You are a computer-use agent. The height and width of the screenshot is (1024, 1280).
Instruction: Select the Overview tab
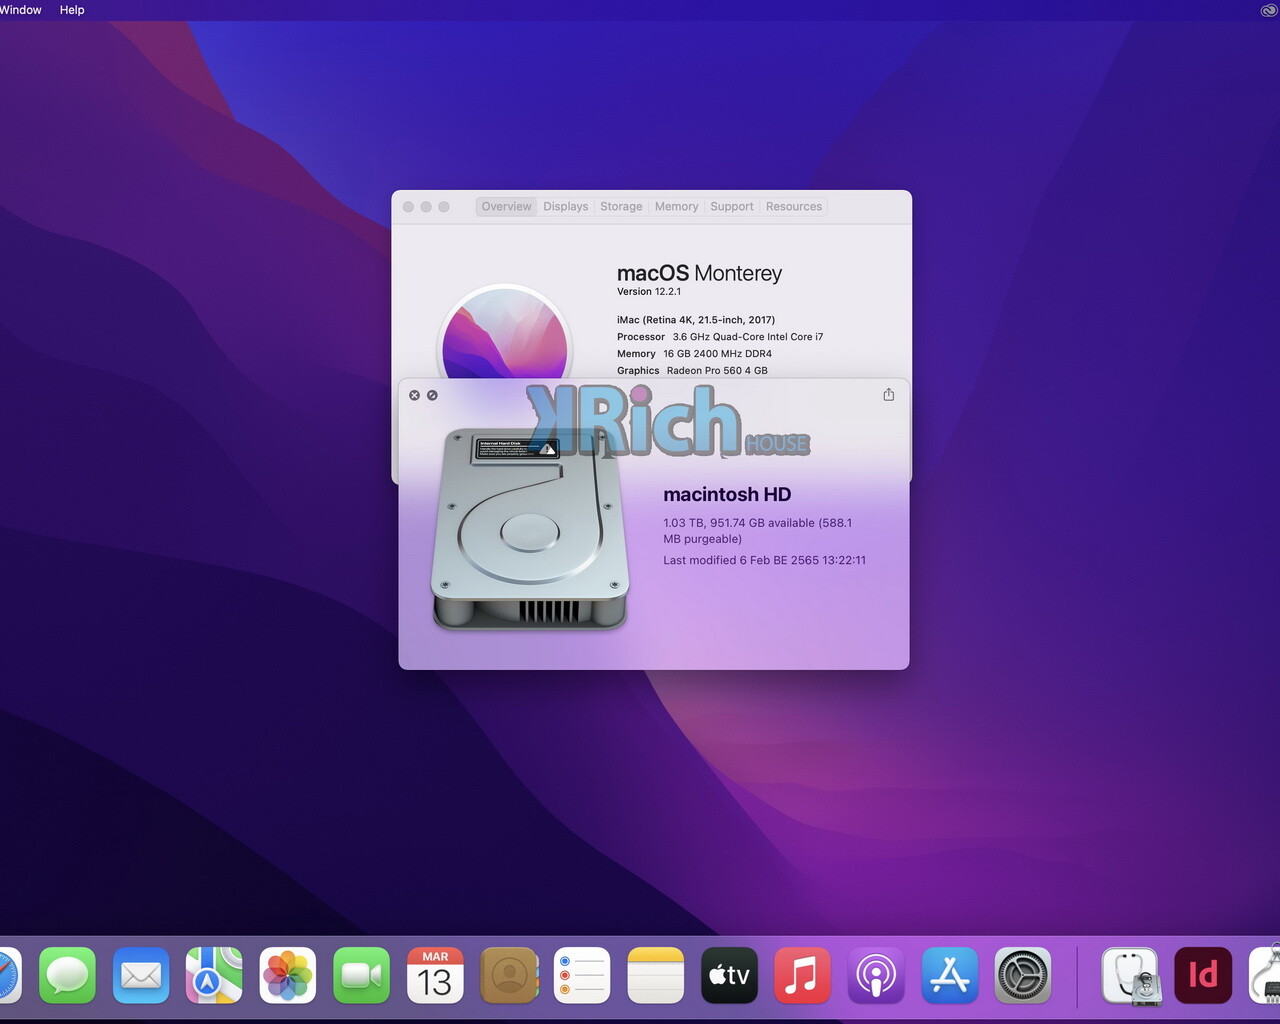coord(506,206)
